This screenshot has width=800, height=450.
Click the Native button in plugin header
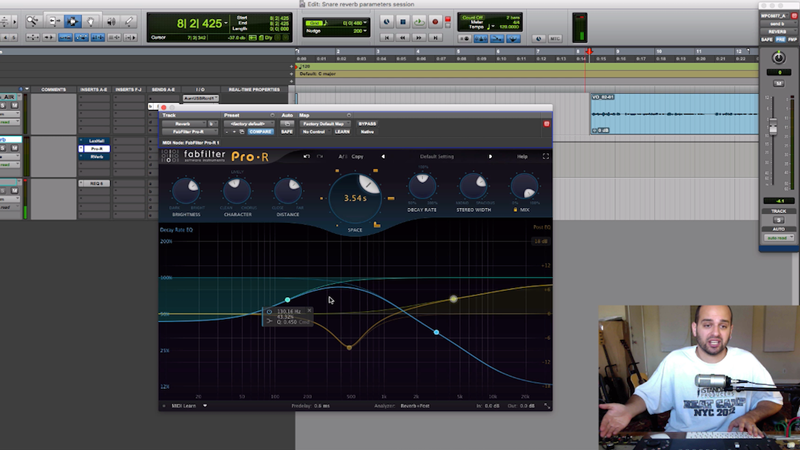tap(367, 132)
